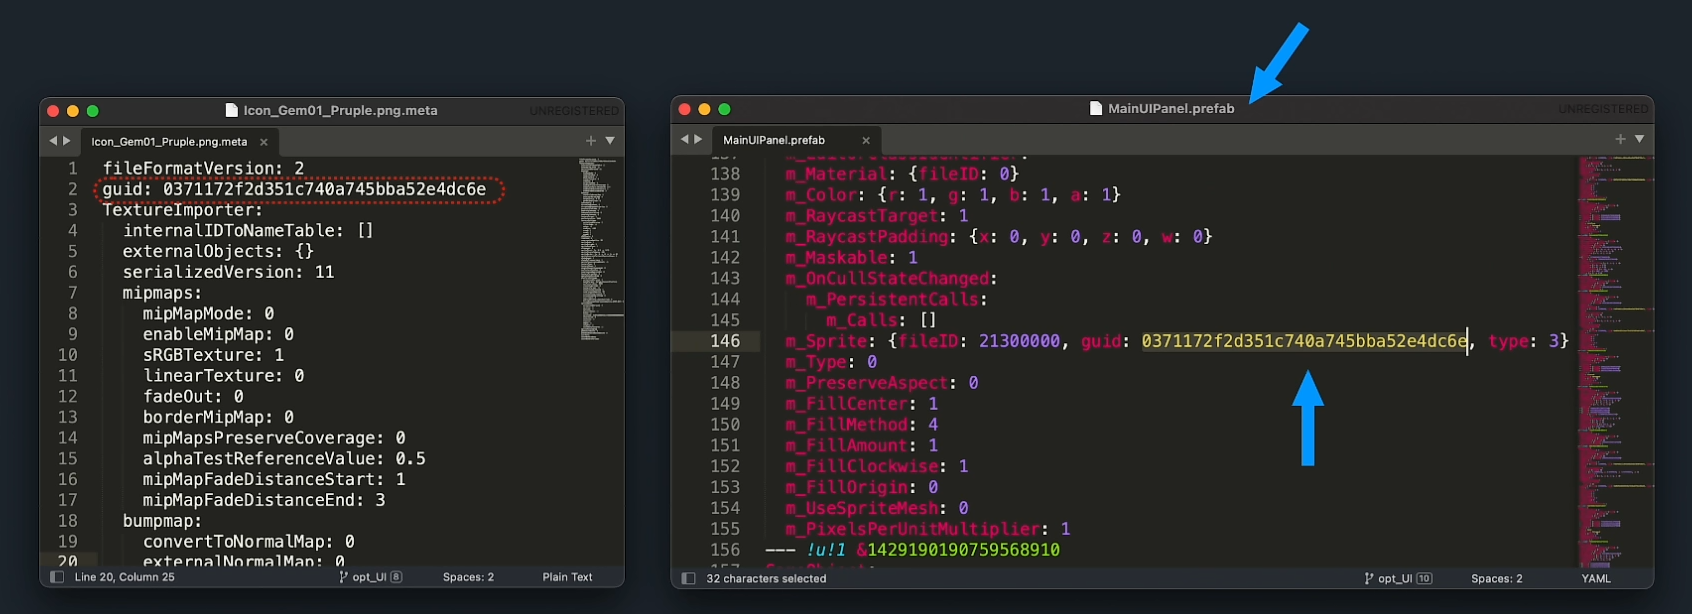Click 'm_FillMethod: 4' line
The height and width of the screenshot is (614, 1692).
862,425
